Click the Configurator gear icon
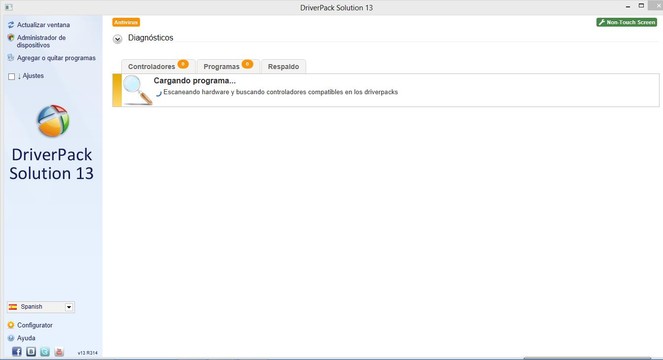 coord(11,325)
